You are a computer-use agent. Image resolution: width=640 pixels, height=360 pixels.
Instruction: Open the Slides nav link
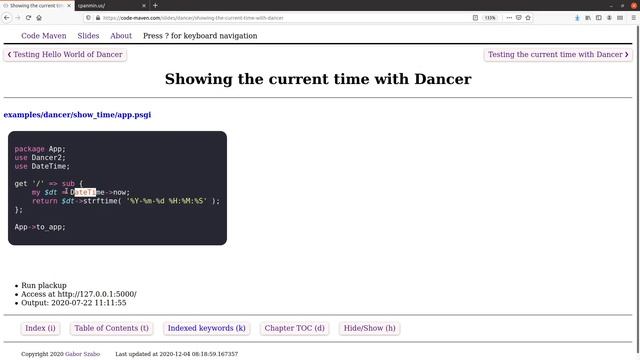click(x=88, y=36)
